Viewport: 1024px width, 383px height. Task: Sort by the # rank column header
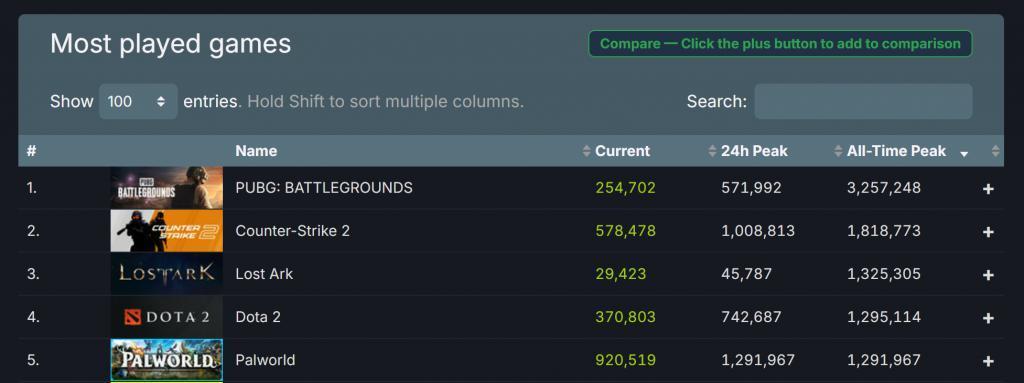click(31, 151)
